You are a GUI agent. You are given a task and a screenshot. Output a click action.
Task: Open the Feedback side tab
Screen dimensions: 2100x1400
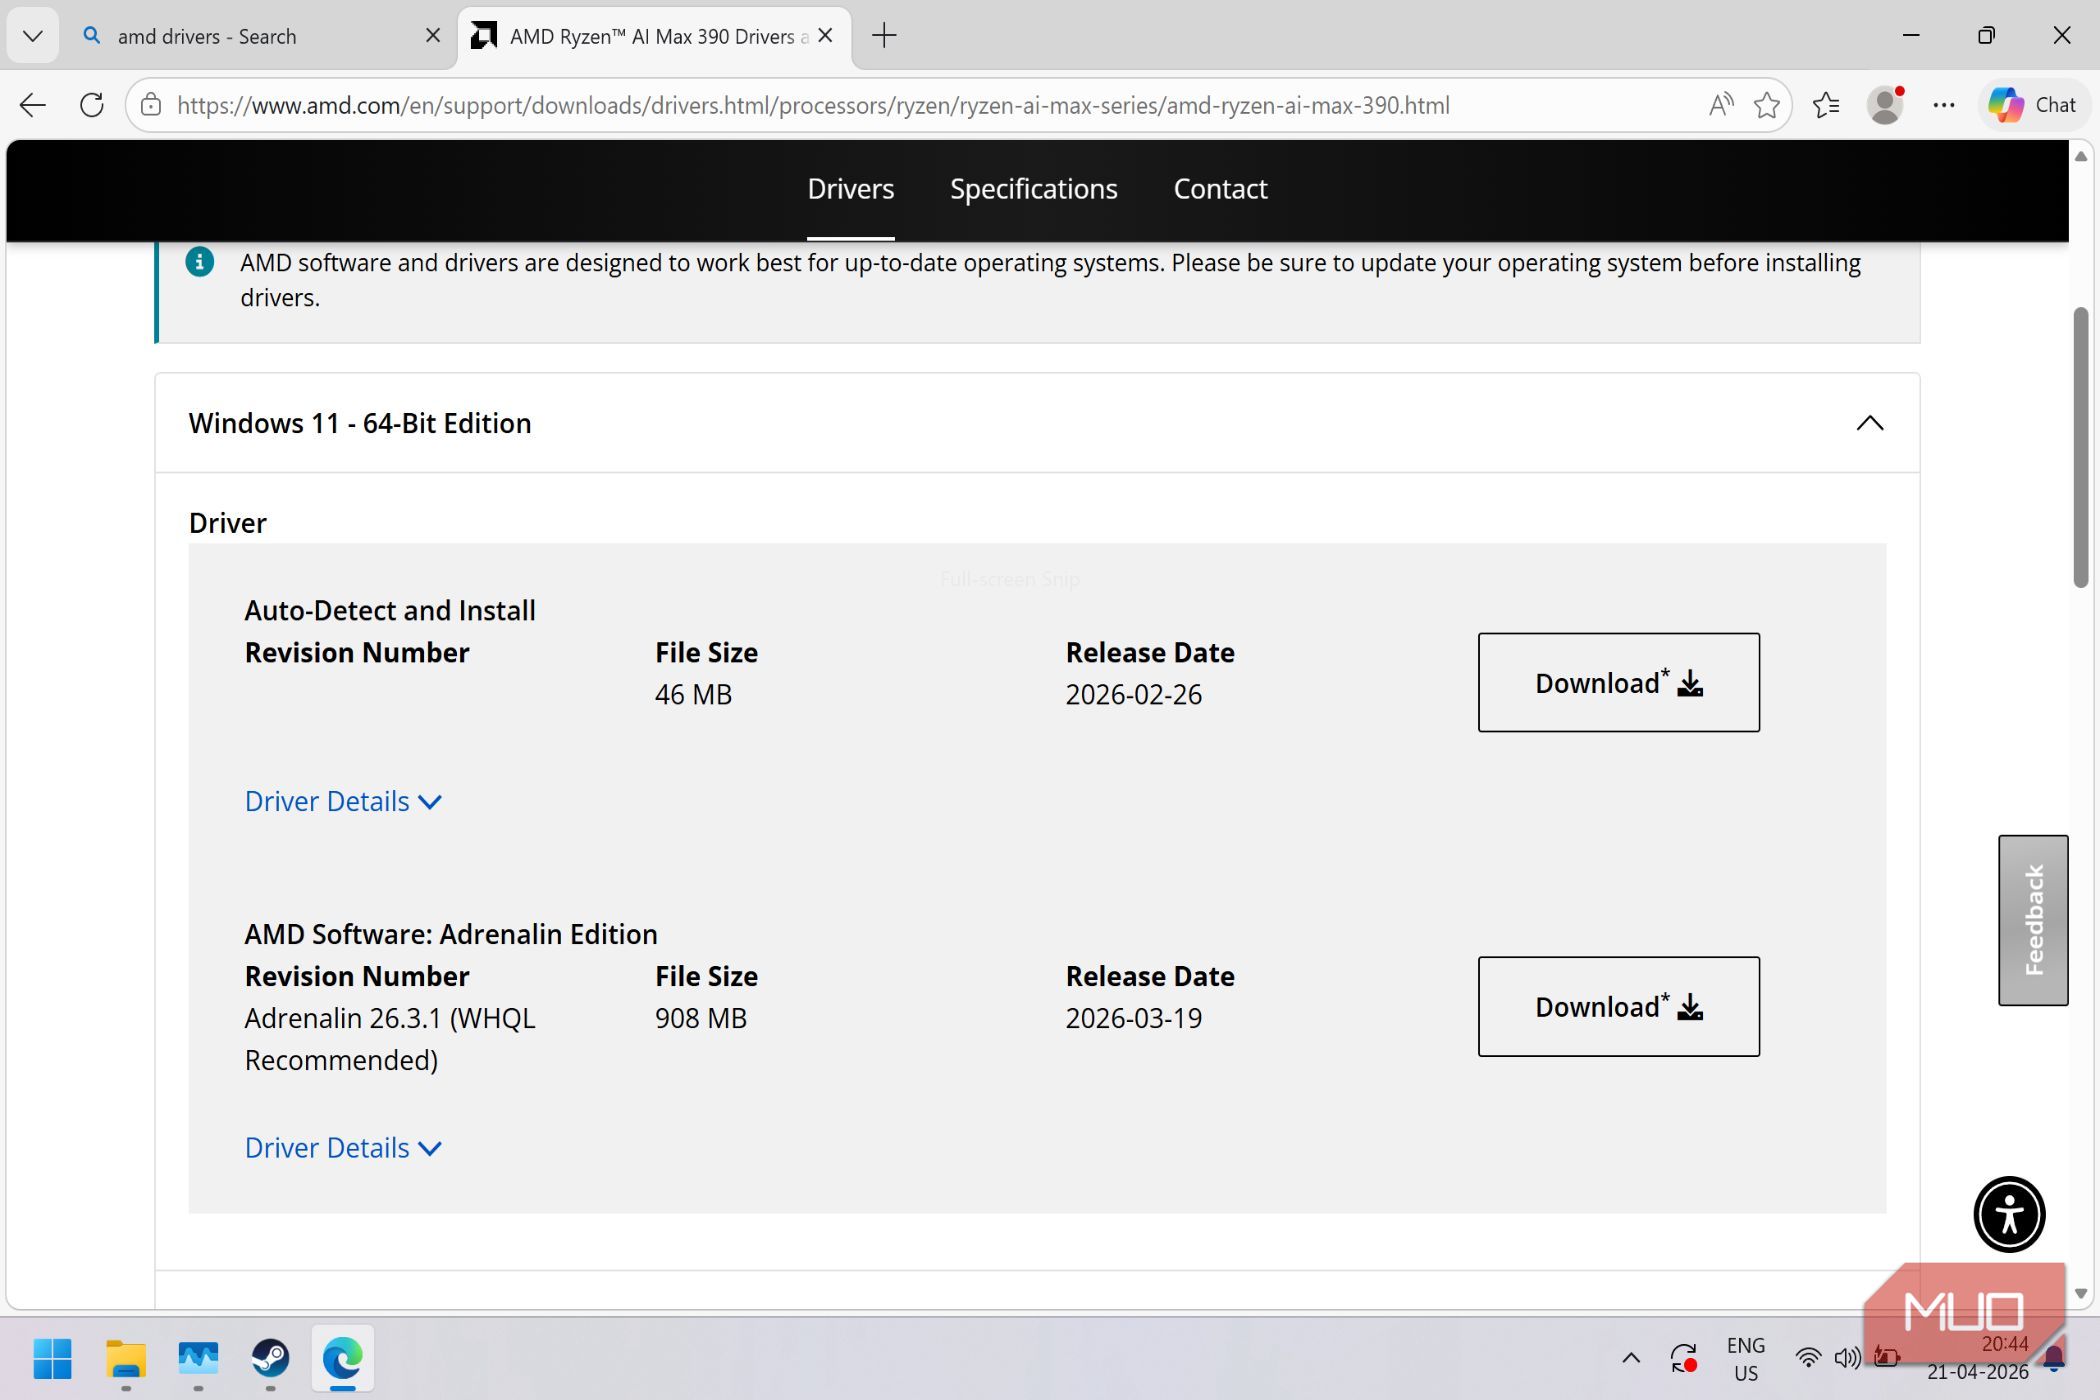tap(2033, 920)
